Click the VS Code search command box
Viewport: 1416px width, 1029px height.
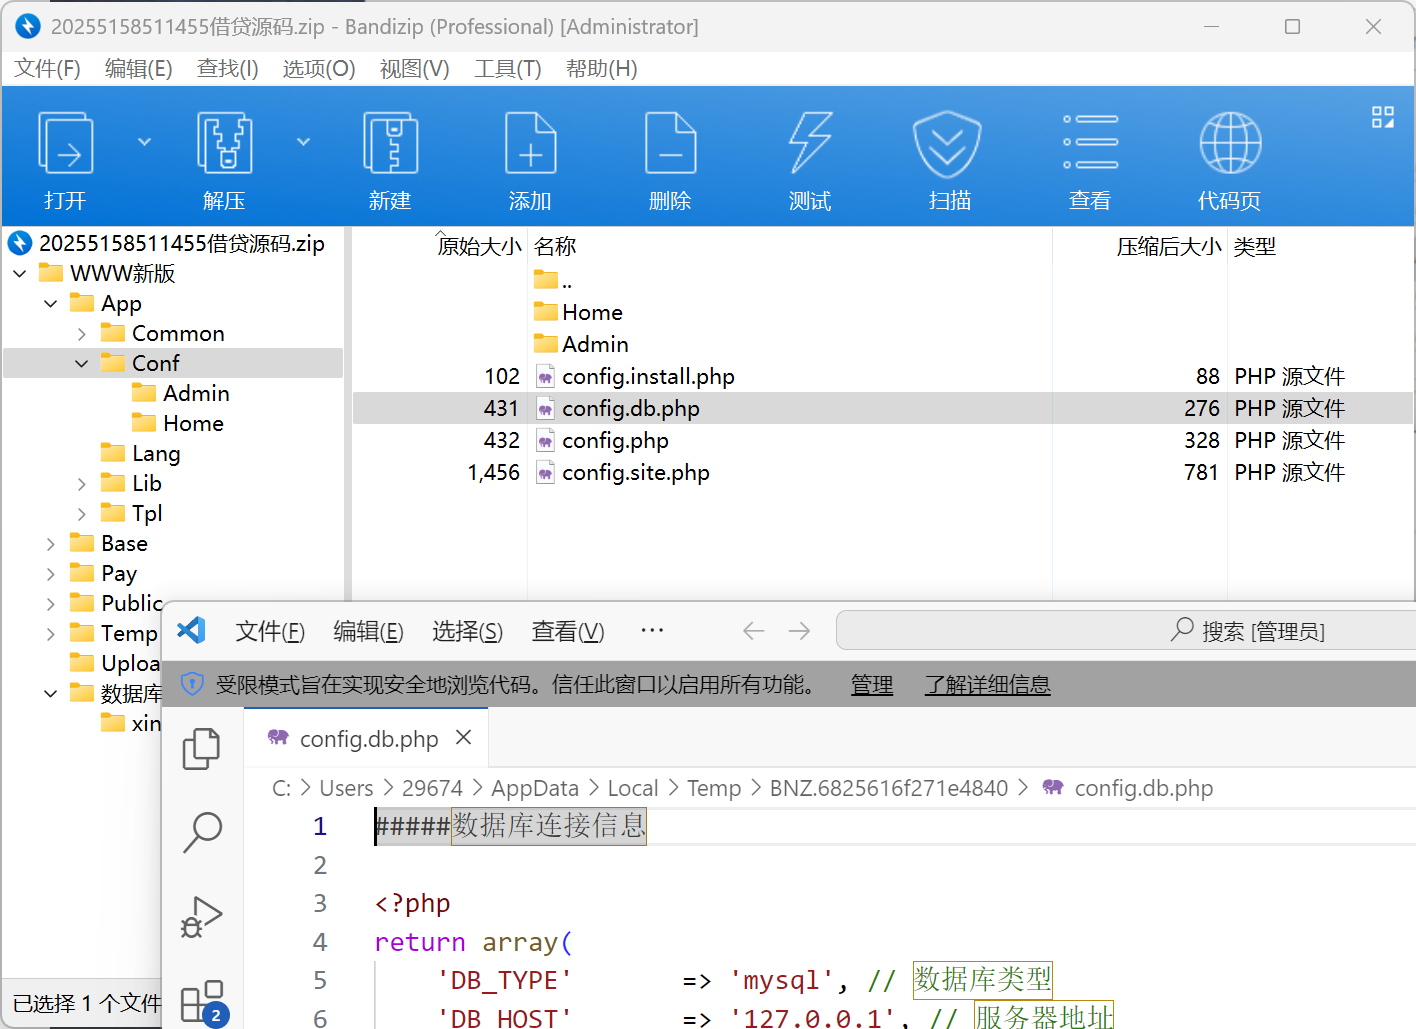[x=1126, y=631]
